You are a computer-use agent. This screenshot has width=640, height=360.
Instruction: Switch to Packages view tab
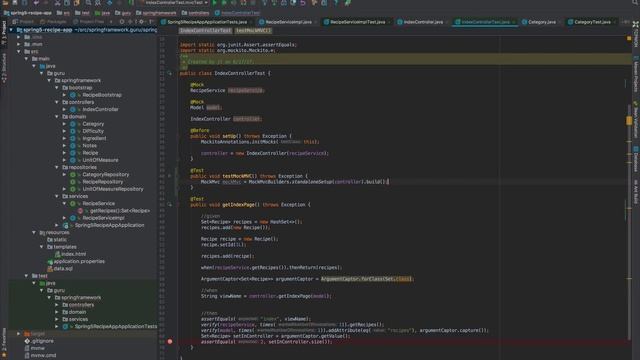pyautogui.click(x=53, y=22)
